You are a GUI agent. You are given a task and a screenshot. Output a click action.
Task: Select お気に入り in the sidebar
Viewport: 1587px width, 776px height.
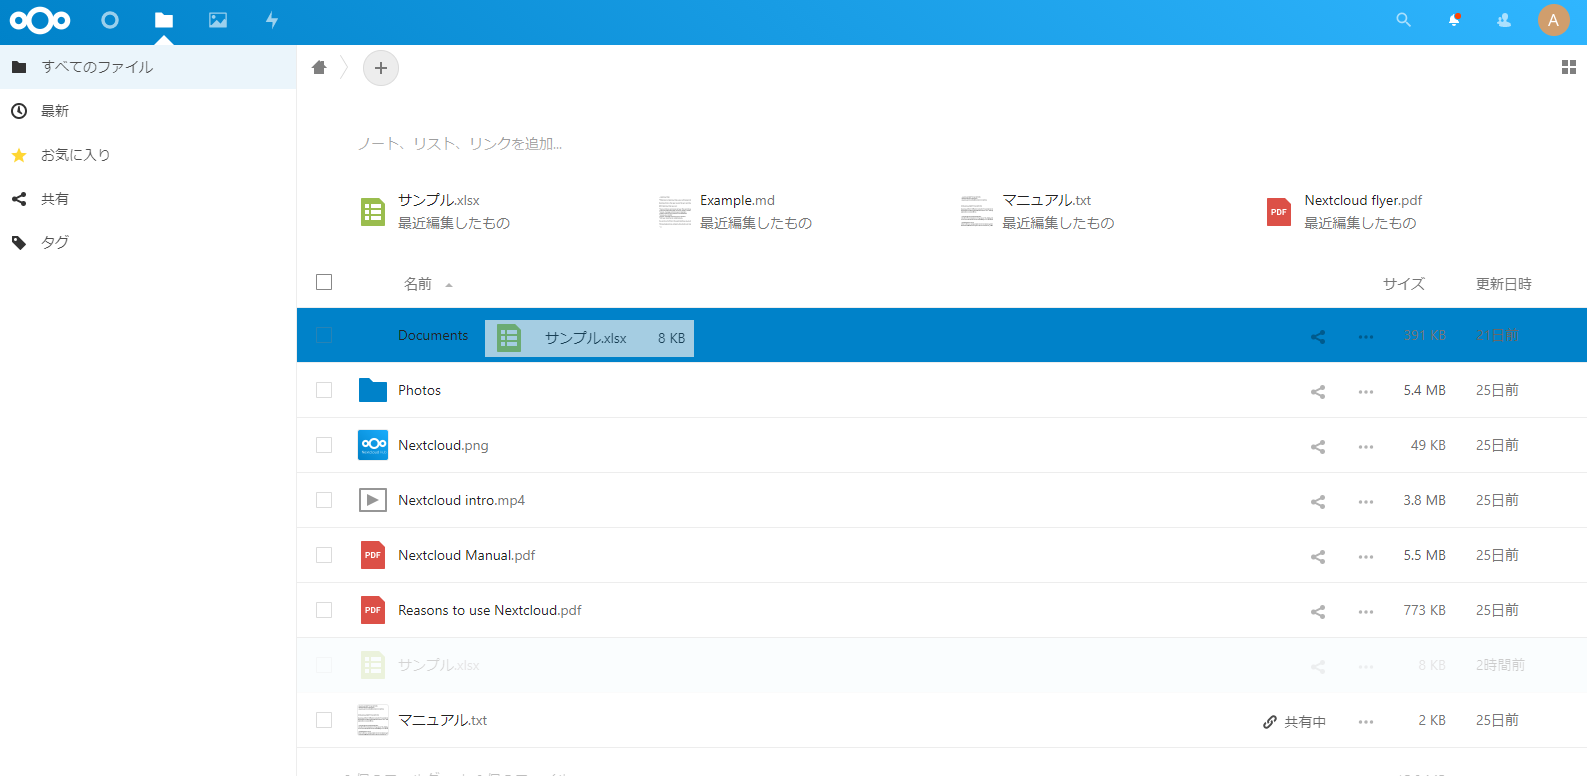click(x=148, y=155)
